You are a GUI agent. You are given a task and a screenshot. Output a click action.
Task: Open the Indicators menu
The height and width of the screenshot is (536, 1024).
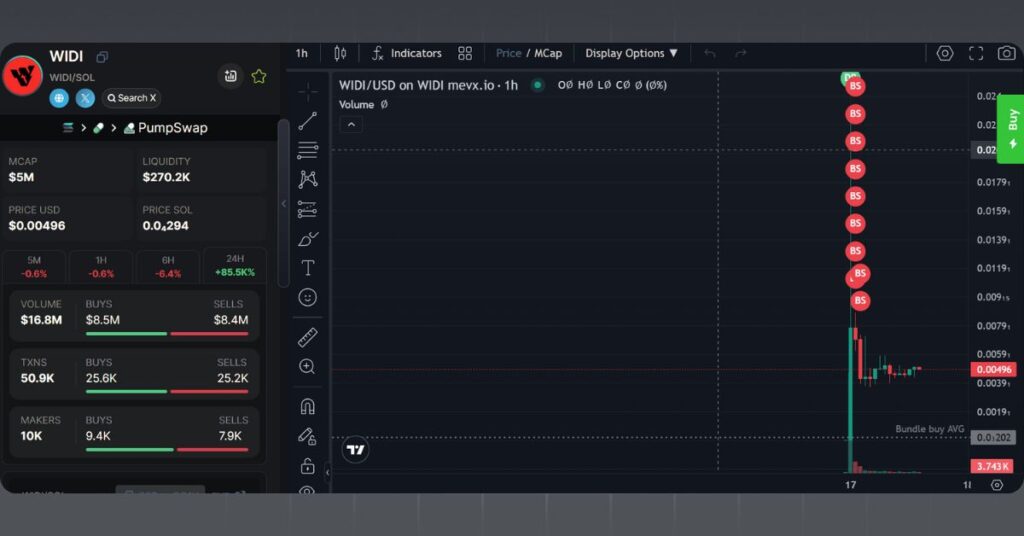click(x=407, y=54)
